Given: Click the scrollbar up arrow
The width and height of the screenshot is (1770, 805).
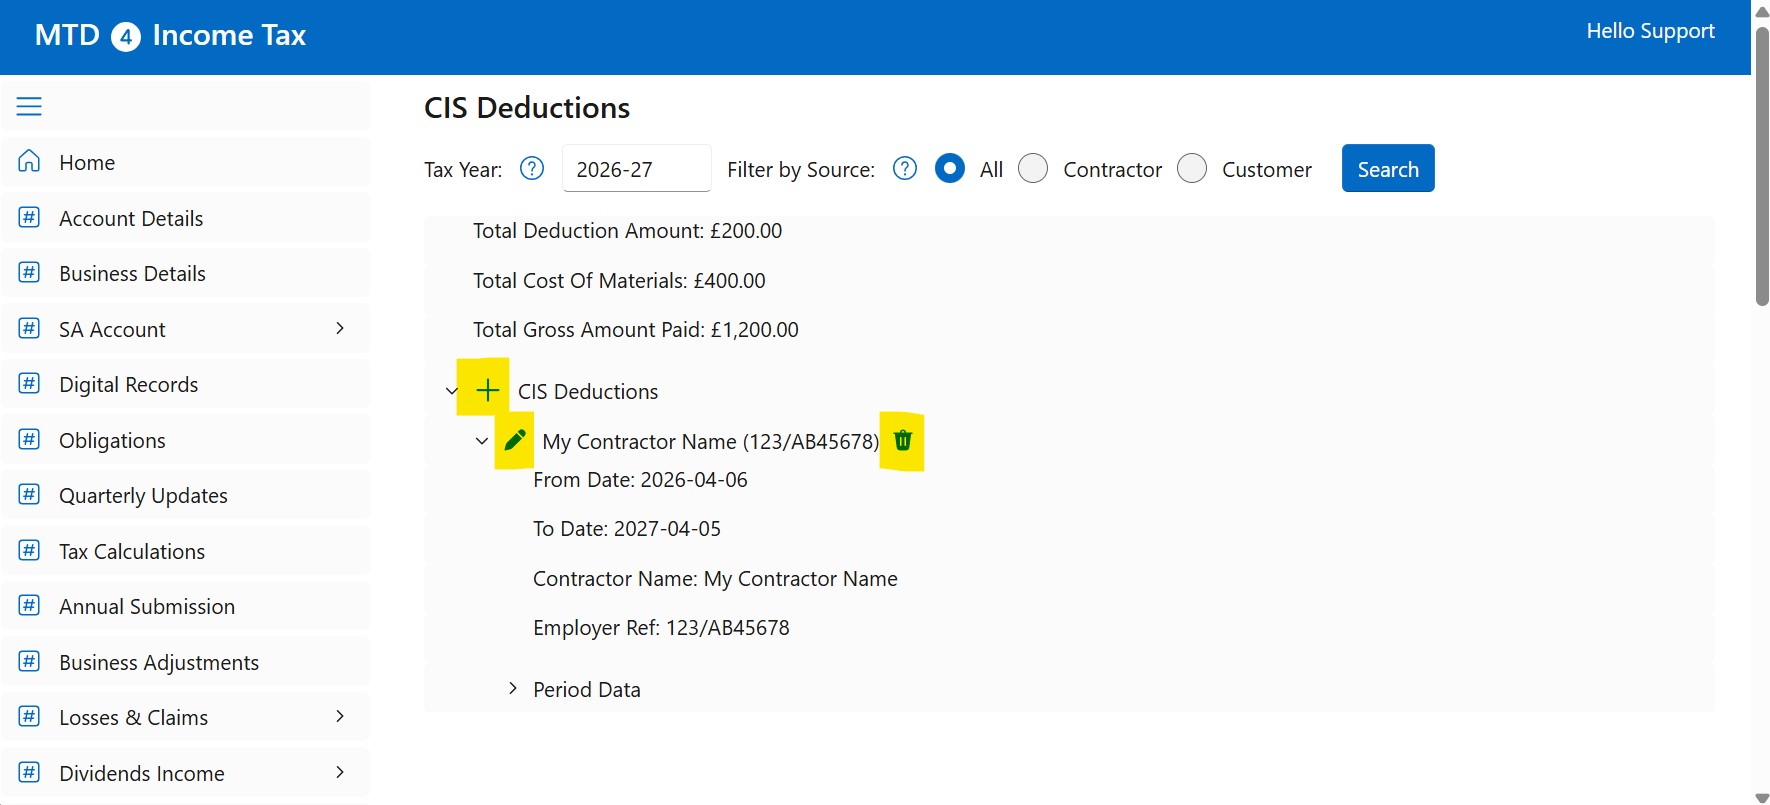Looking at the screenshot, I should pyautogui.click(x=1762, y=11).
